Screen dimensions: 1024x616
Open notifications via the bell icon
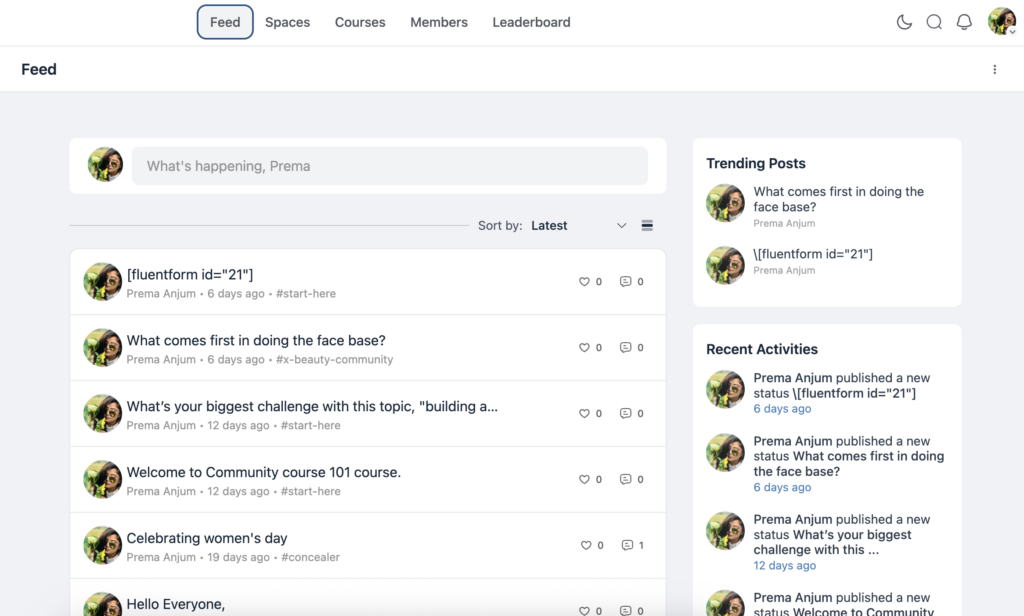click(x=963, y=21)
